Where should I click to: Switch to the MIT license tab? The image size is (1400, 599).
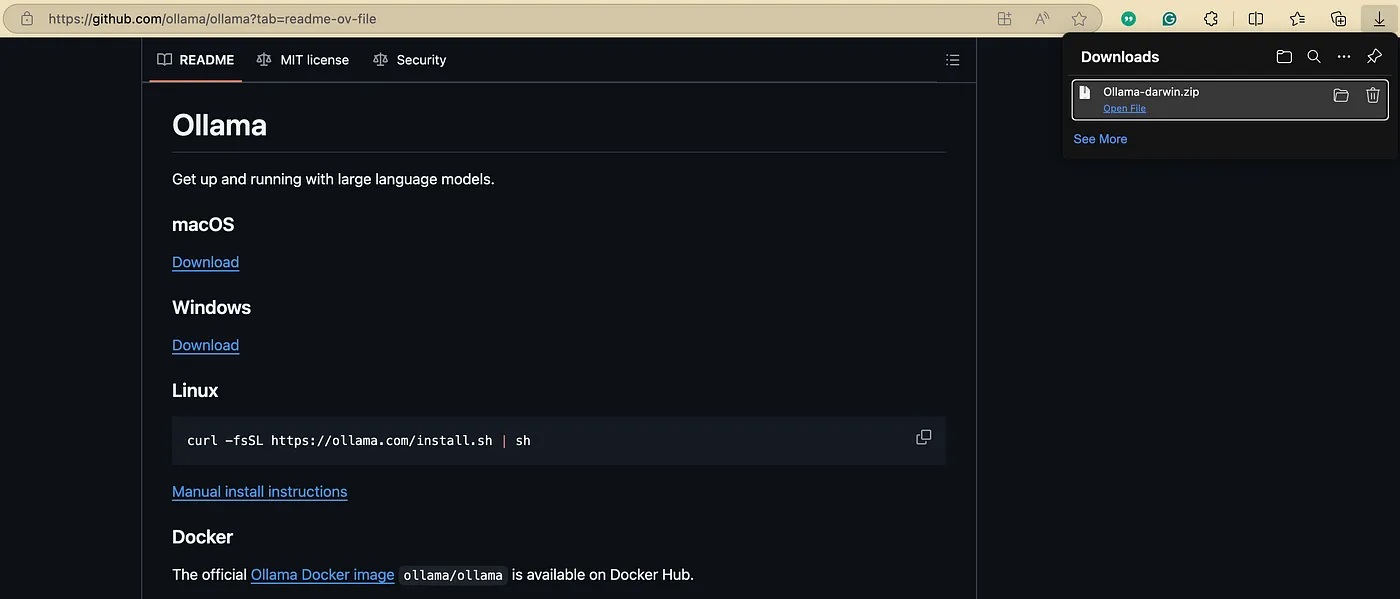coord(303,60)
